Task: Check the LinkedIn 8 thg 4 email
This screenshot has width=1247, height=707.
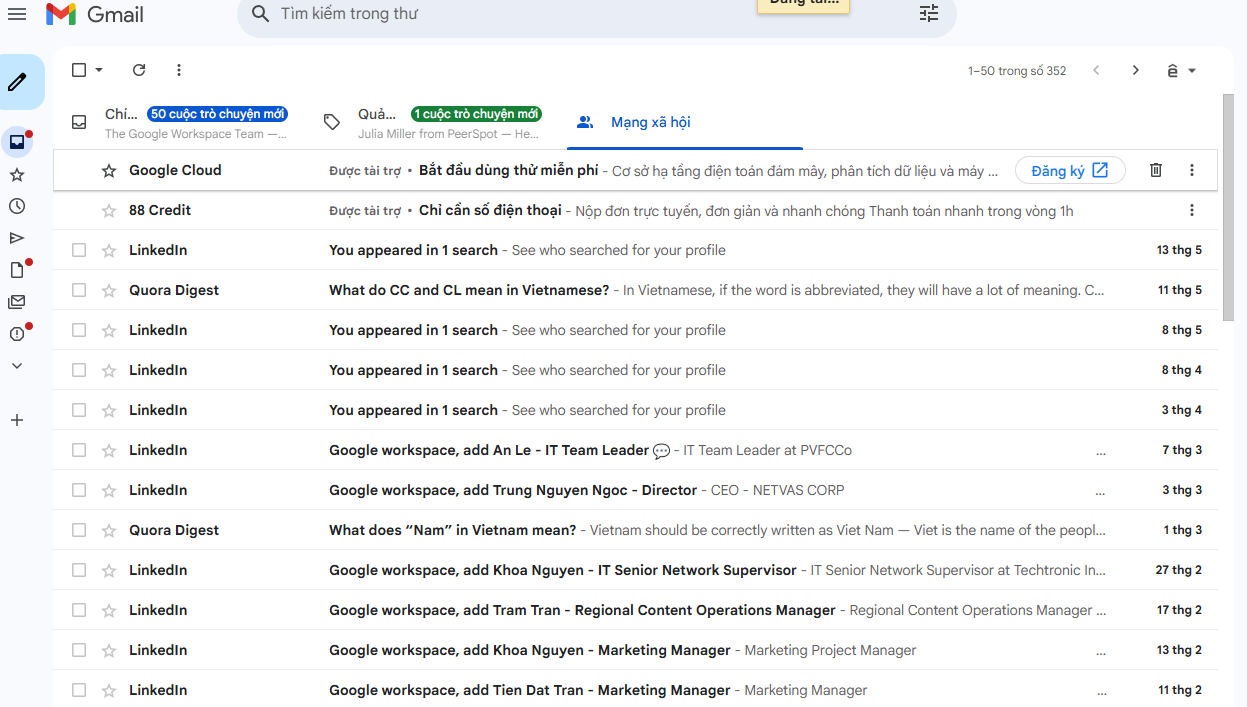Action: (79, 370)
